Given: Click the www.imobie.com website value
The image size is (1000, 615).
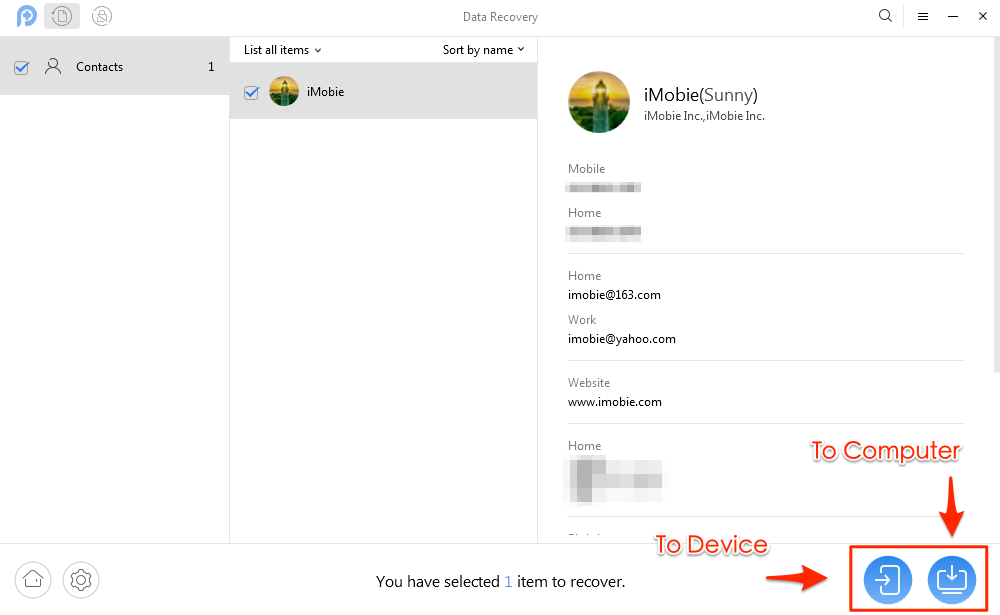Looking at the screenshot, I should point(614,402).
